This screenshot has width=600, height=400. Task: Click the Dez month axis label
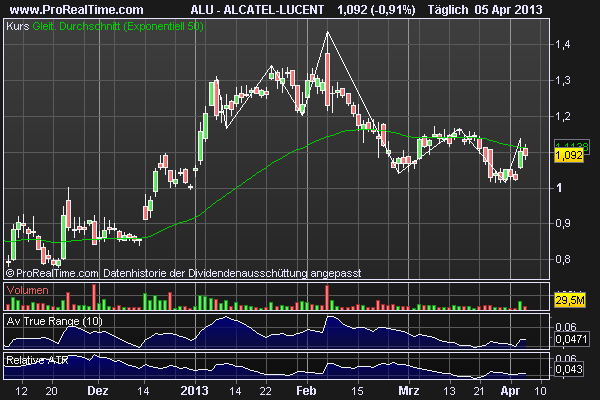(98, 391)
